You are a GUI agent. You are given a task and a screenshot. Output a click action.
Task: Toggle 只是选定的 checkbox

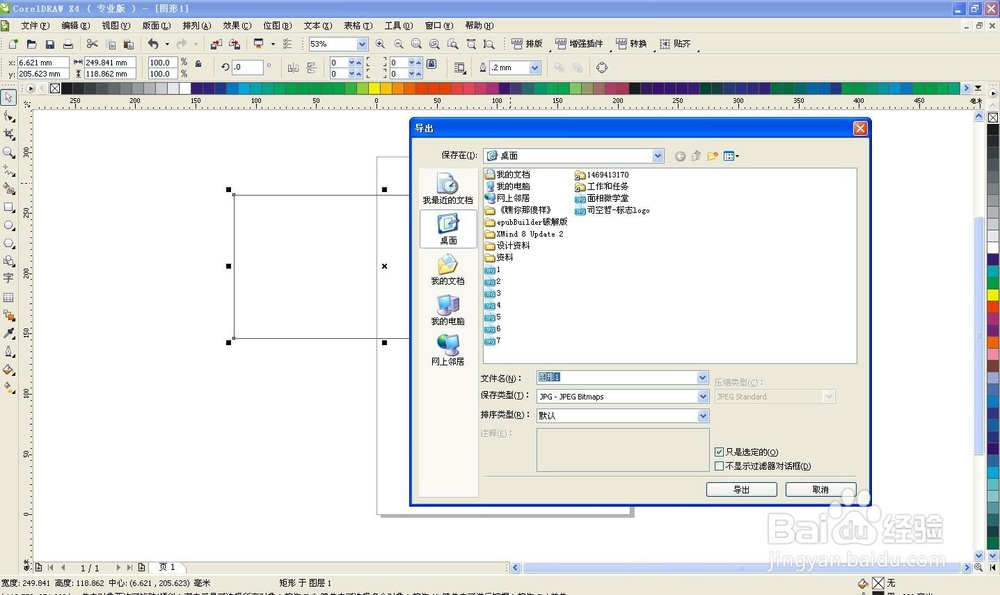719,452
